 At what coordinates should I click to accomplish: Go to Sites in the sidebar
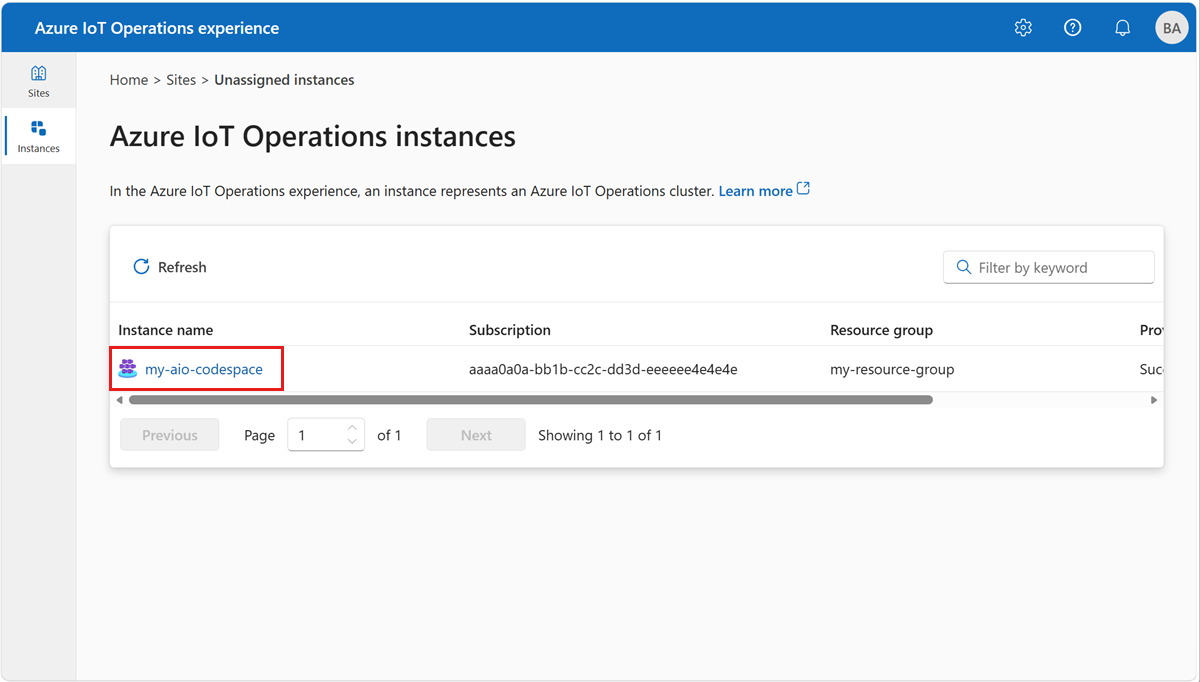tap(38, 81)
